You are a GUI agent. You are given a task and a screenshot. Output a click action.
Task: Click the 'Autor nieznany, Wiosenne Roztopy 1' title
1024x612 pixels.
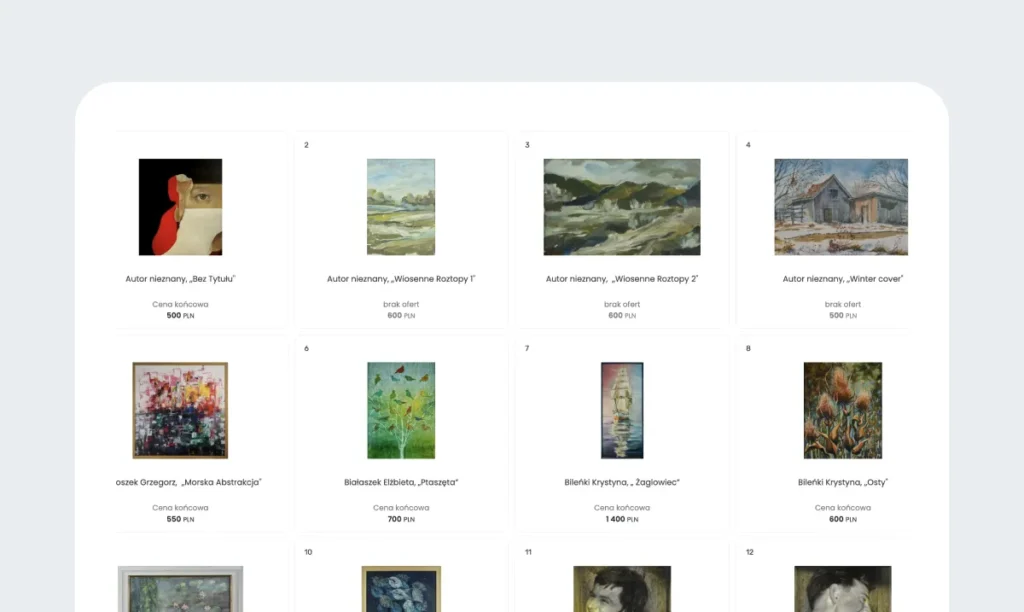point(401,279)
